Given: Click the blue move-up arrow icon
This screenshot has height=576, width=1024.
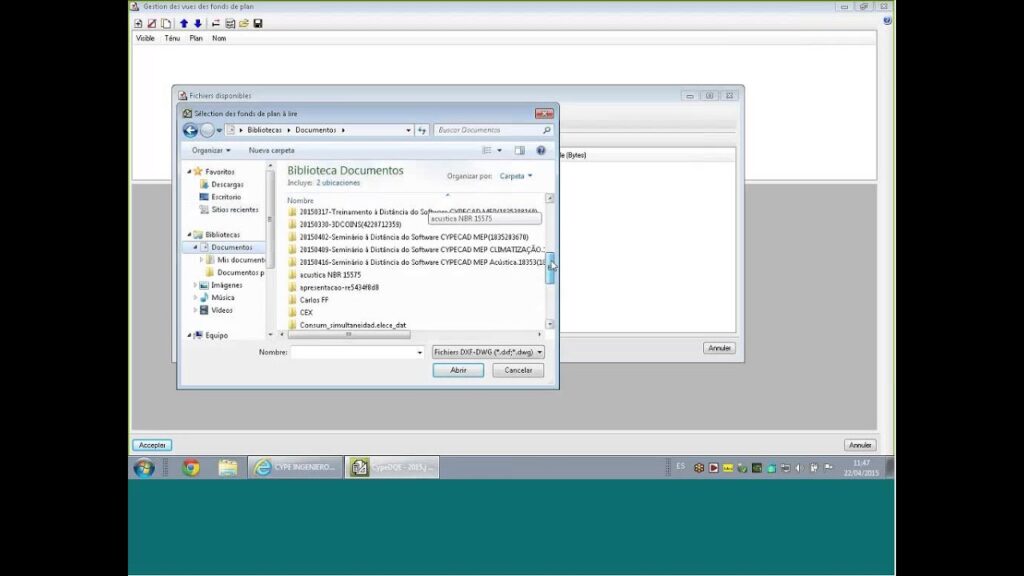Looking at the screenshot, I should tap(184, 23).
